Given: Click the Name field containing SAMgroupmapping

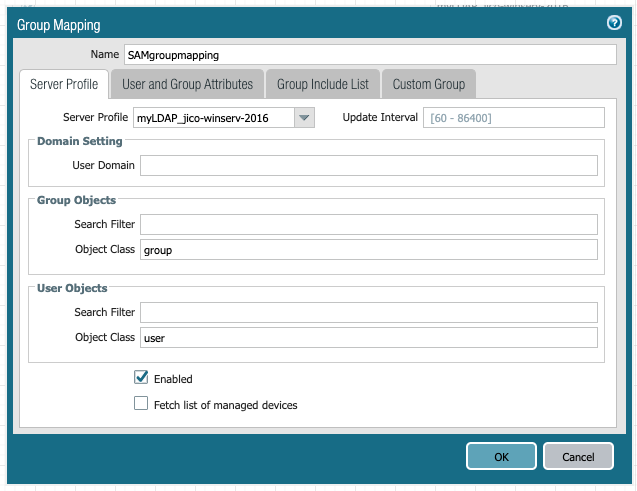Looking at the screenshot, I should (369, 55).
